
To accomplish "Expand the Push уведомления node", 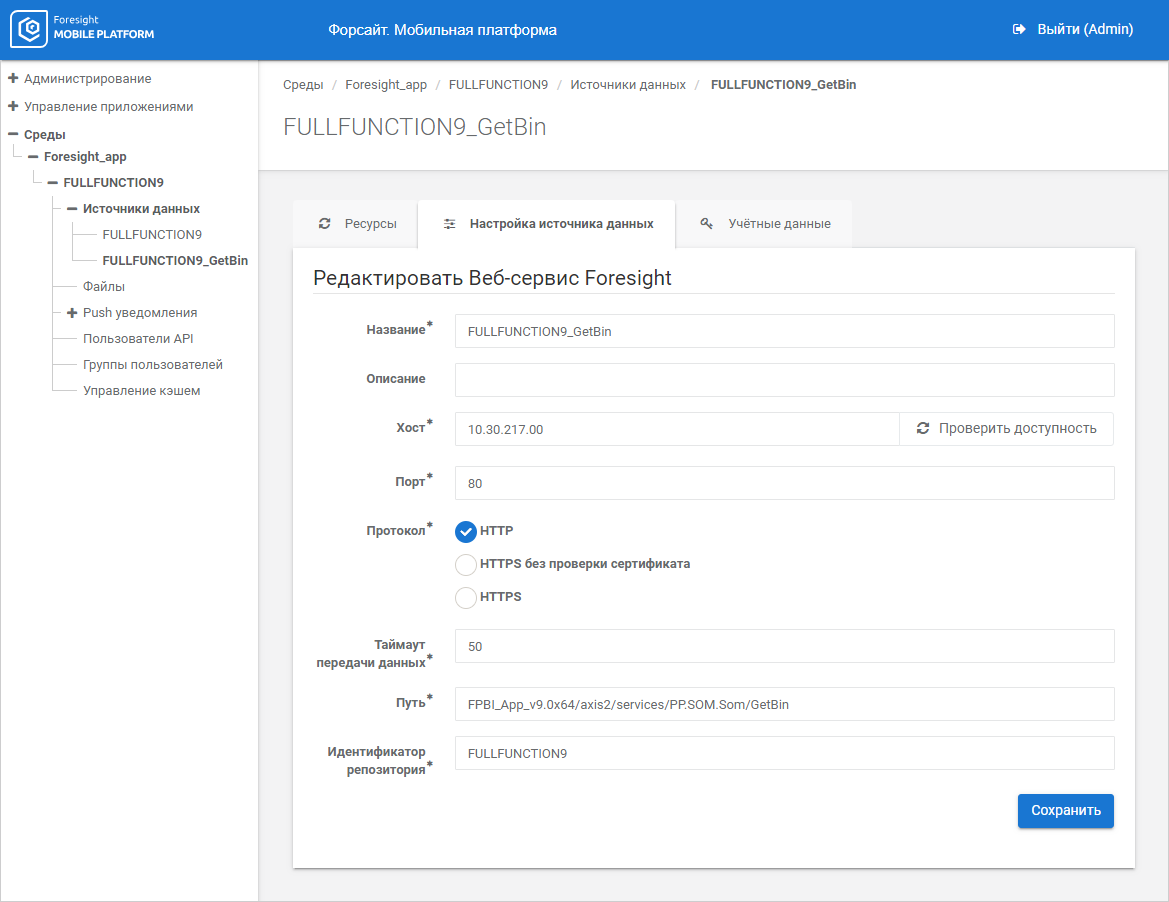I will 72,313.
